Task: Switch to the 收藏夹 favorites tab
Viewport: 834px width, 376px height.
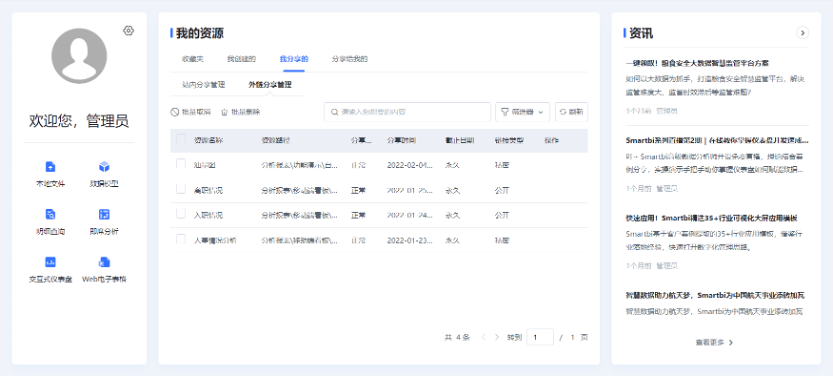Action: coord(193,59)
